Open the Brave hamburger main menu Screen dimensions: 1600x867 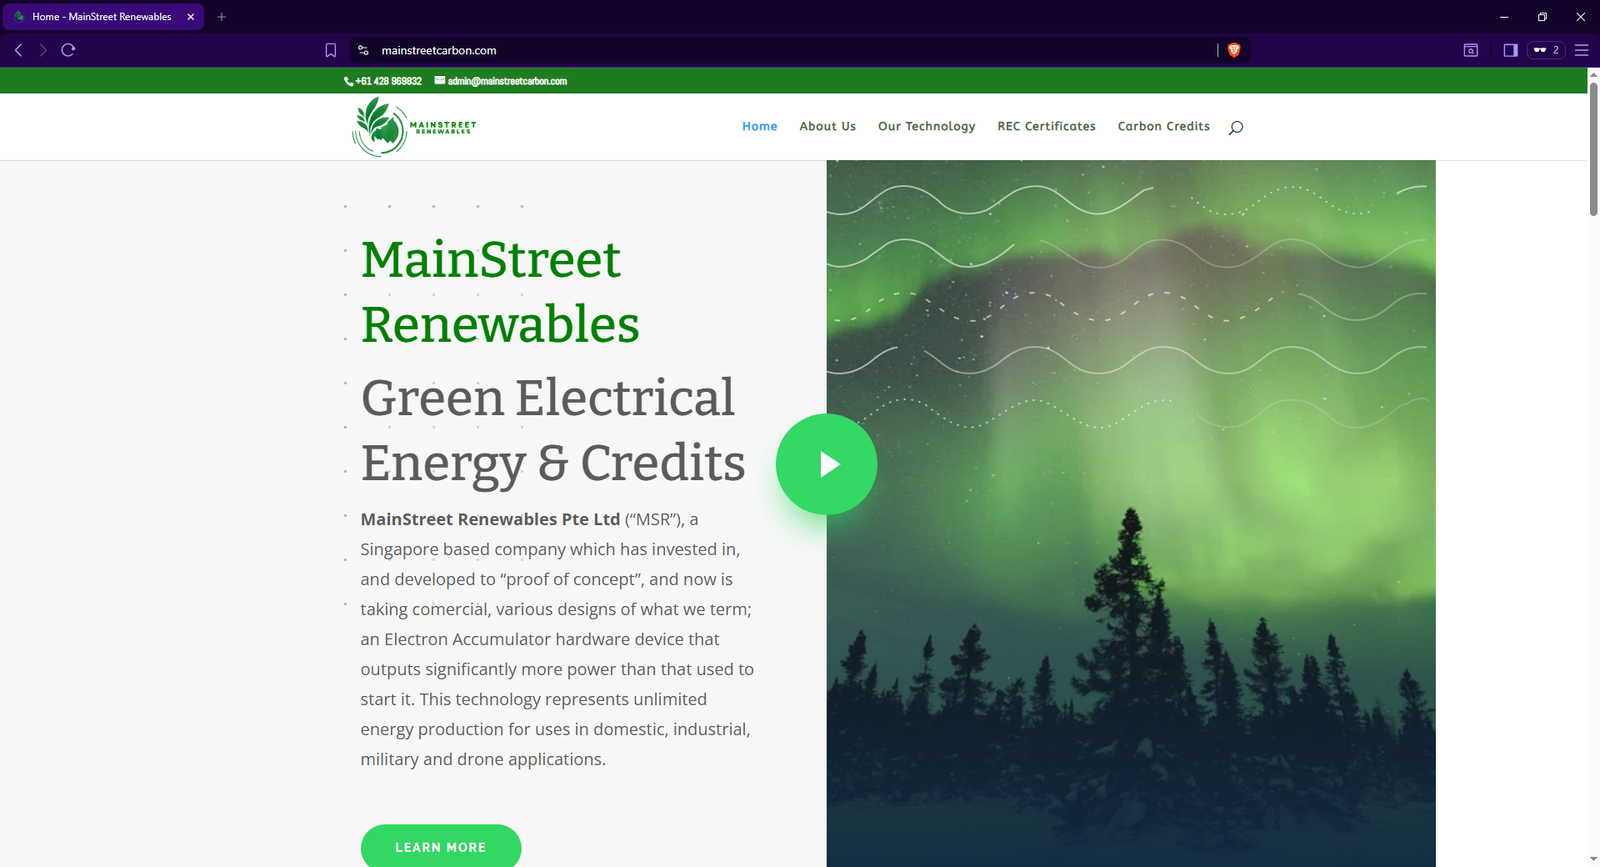click(x=1581, y=50)
